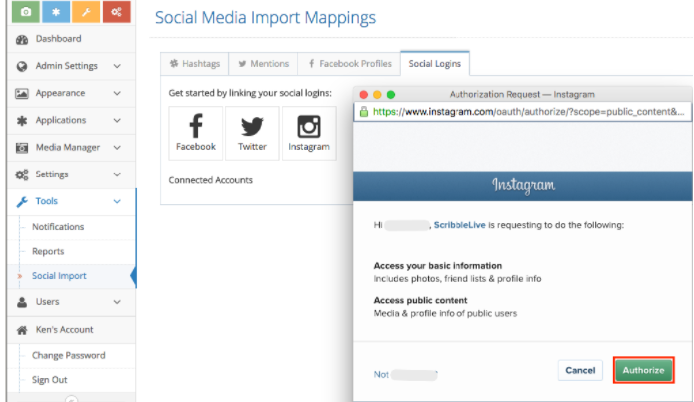This screenshot has height=402, width=694.
Task: Maximize the Authorization Request popup window
Action: 391,95
